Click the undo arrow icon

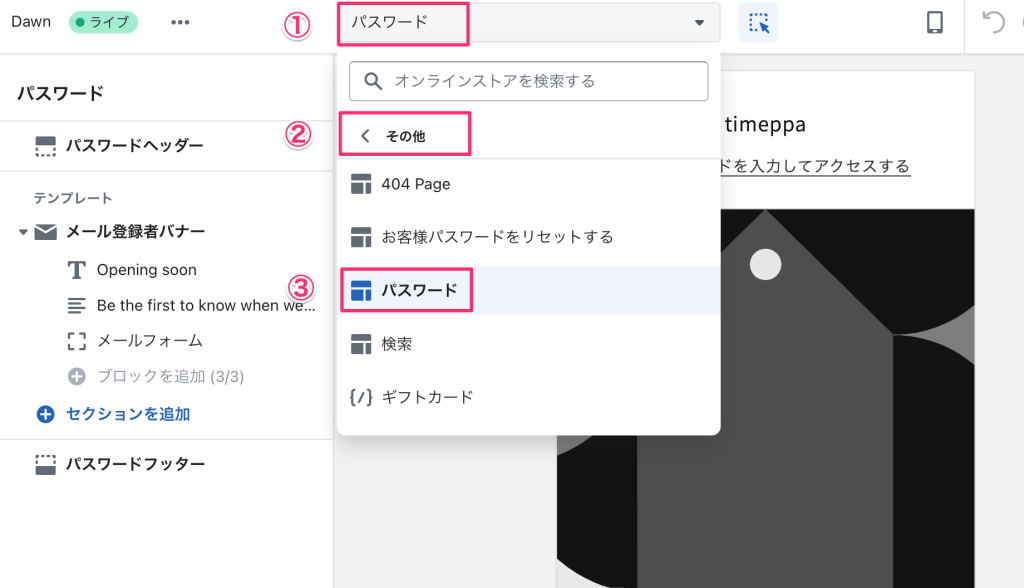pos(993,22)
